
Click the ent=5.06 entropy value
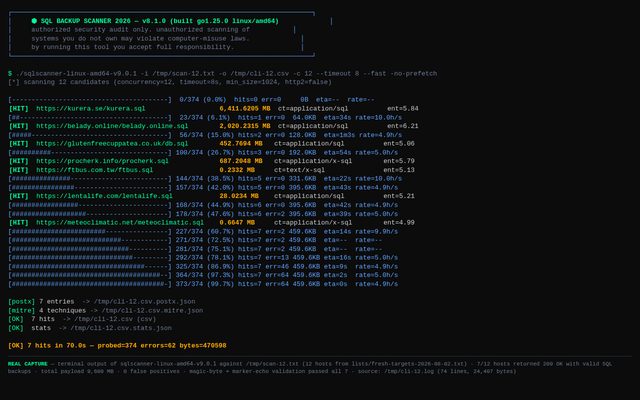pos(399,144)
